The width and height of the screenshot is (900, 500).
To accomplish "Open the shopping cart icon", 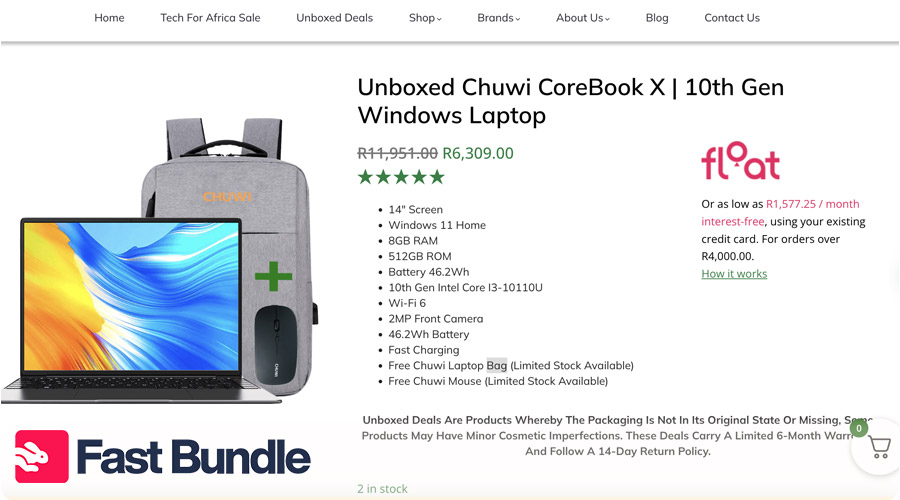I will (x=879, y=447).
